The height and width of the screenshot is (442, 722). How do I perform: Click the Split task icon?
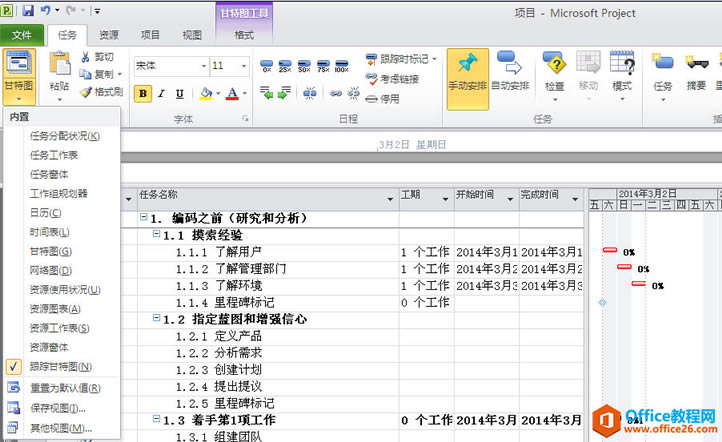click(x=309, y=93)
